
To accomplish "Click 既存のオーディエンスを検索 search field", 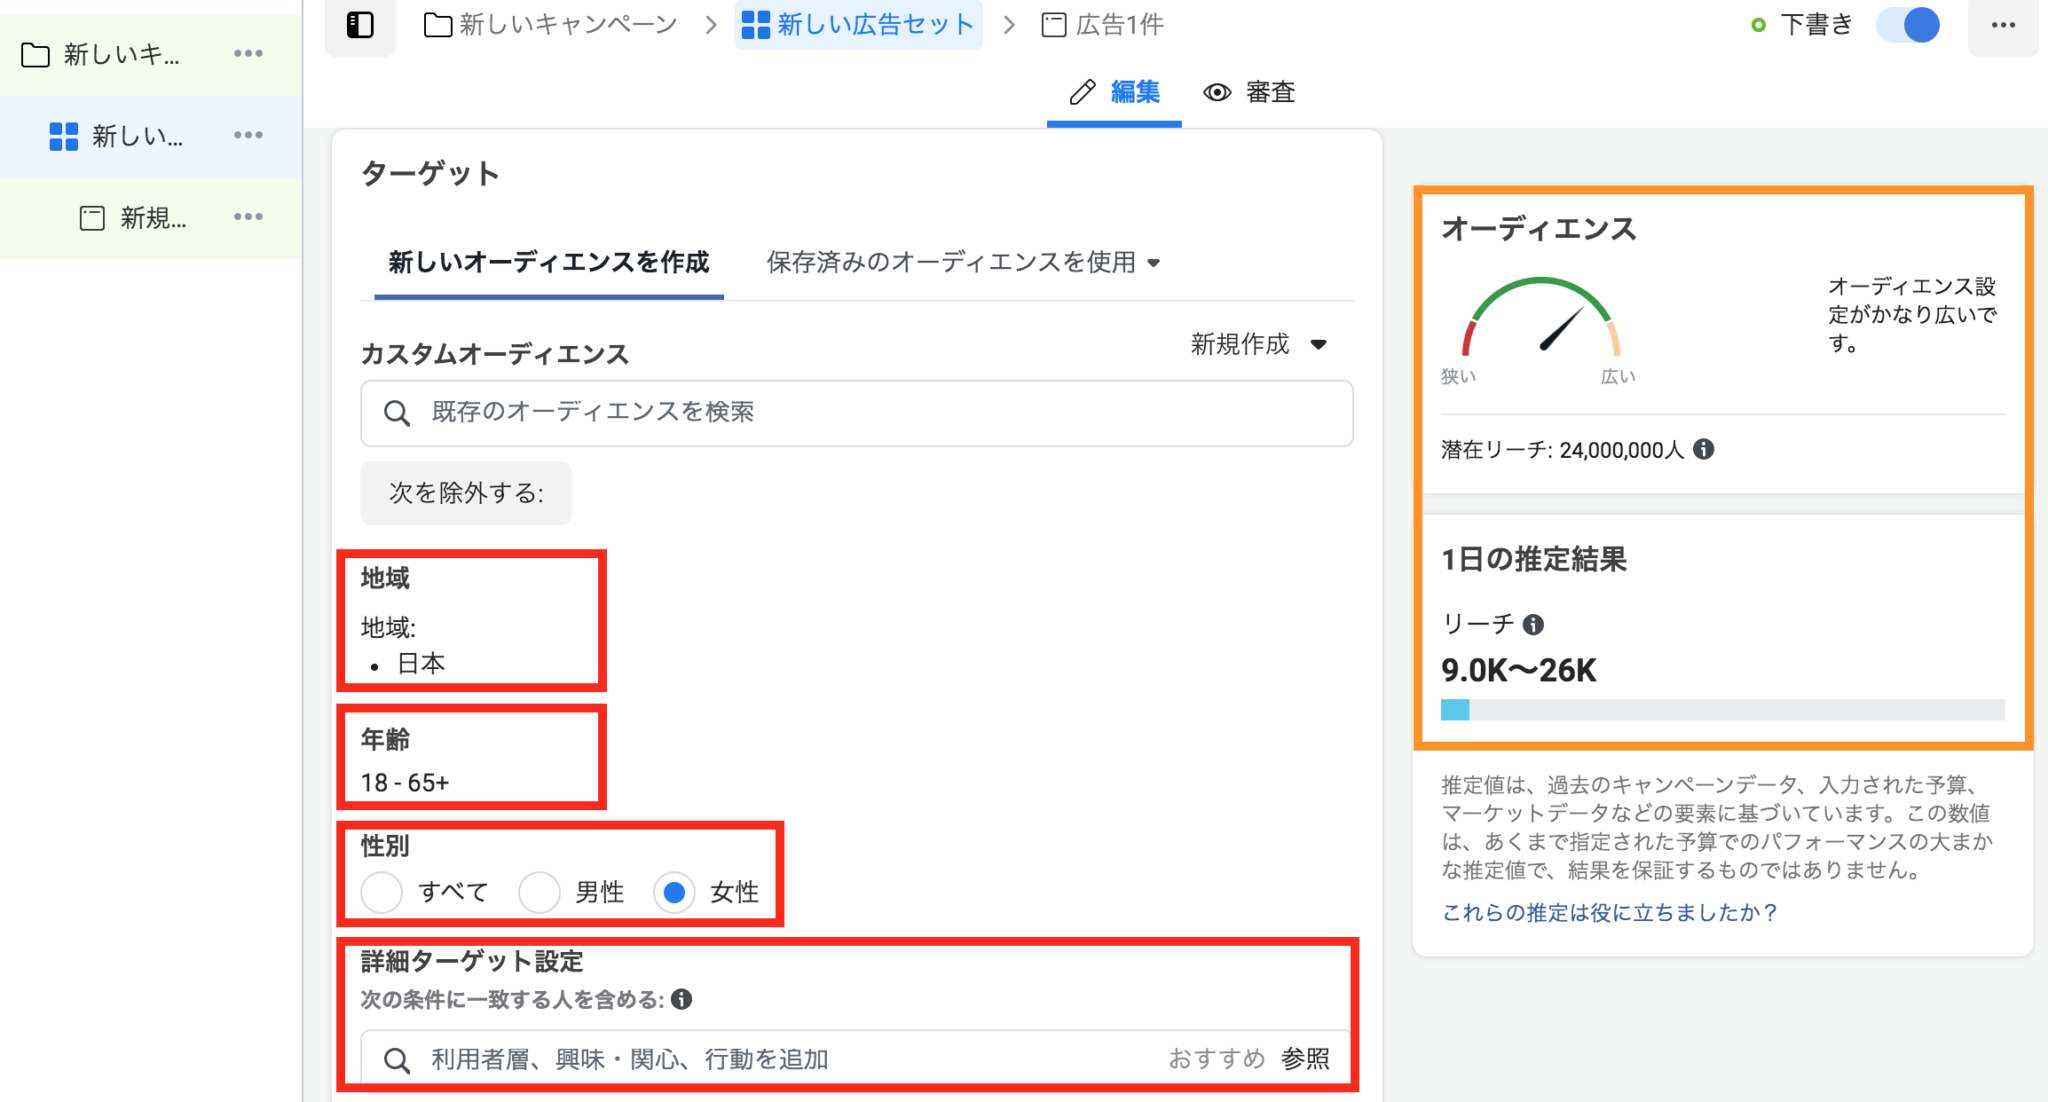I will [857, 413].
